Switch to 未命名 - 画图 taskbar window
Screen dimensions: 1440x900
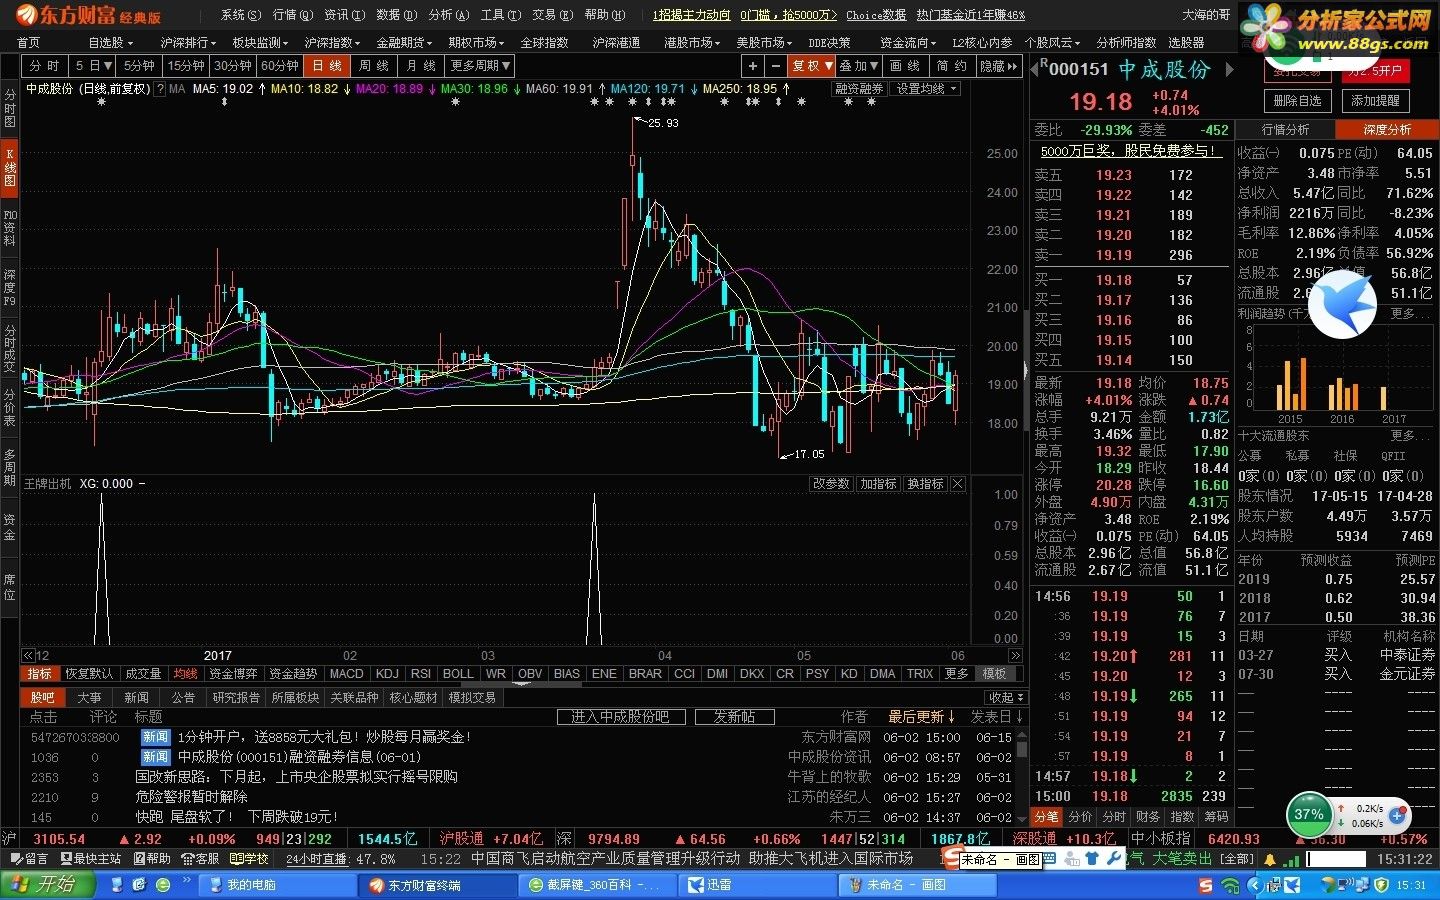click(919, 885)
